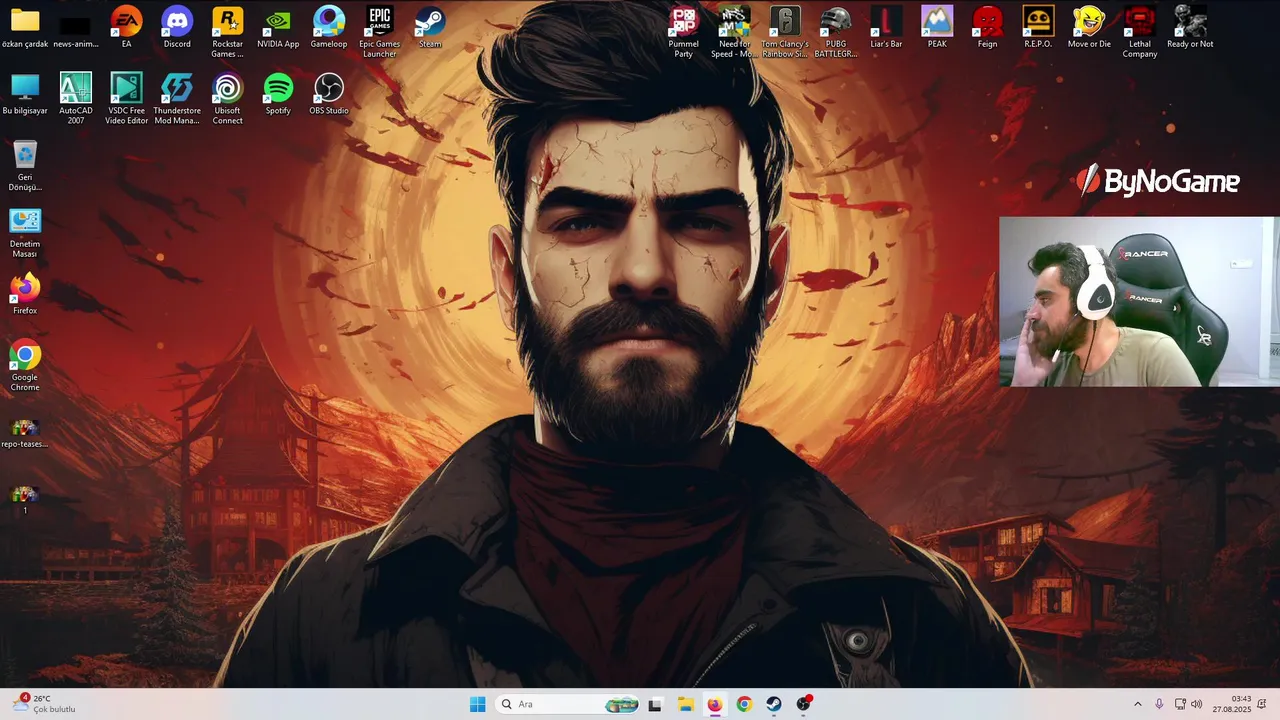Open the NVIDIA App shortcut
This screenshot has height=720, width=1280.
pyautogui.click(x=278, y=28)
